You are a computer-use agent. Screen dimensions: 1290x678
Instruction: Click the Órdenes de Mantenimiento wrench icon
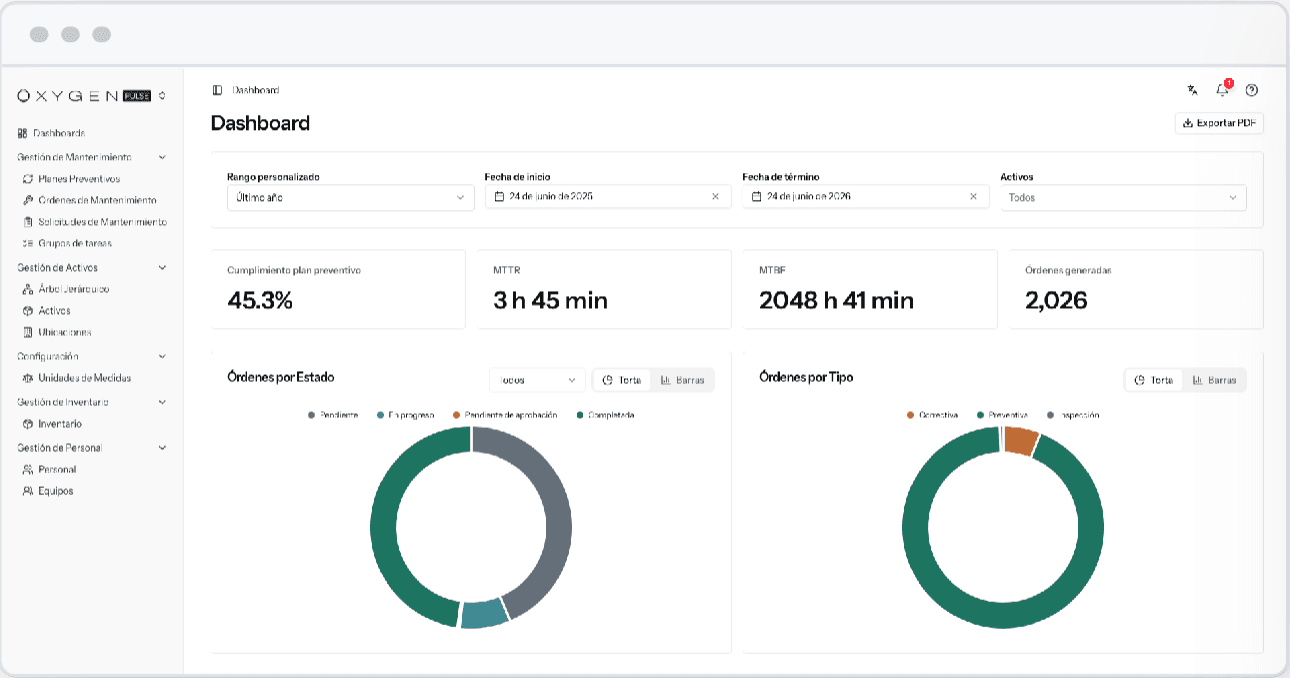(28, 200)
